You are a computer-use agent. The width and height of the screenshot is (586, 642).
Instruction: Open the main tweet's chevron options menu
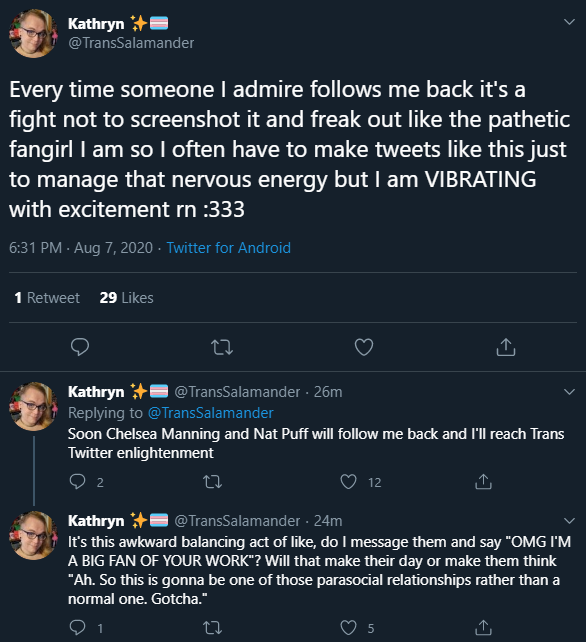(x=569, y=22)
